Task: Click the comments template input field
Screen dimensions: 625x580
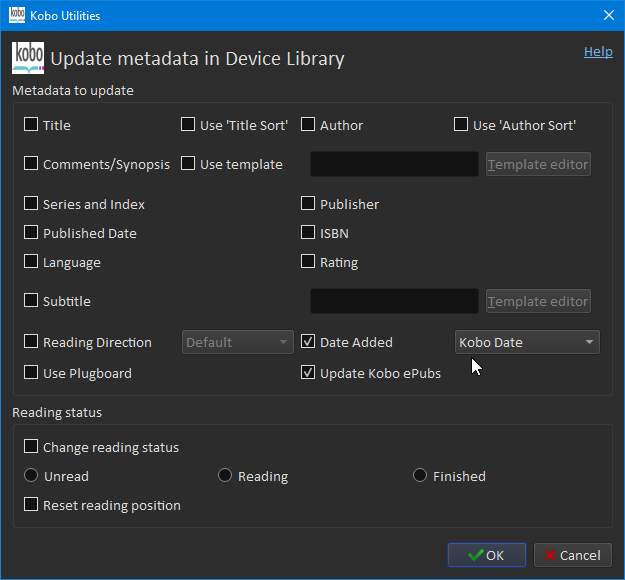Action: pyautogui.click(x=394, y=164)
